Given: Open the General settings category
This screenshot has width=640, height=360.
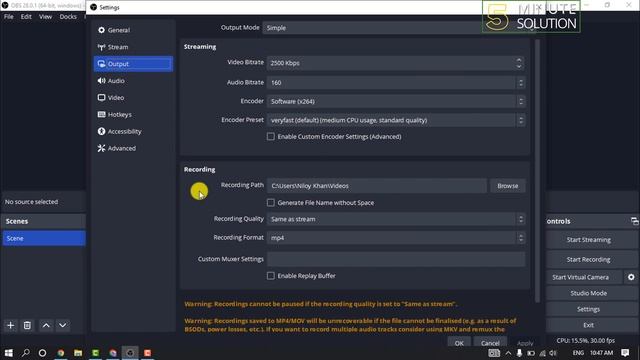Looking at the screenshot, I should (x=133, y=30).
